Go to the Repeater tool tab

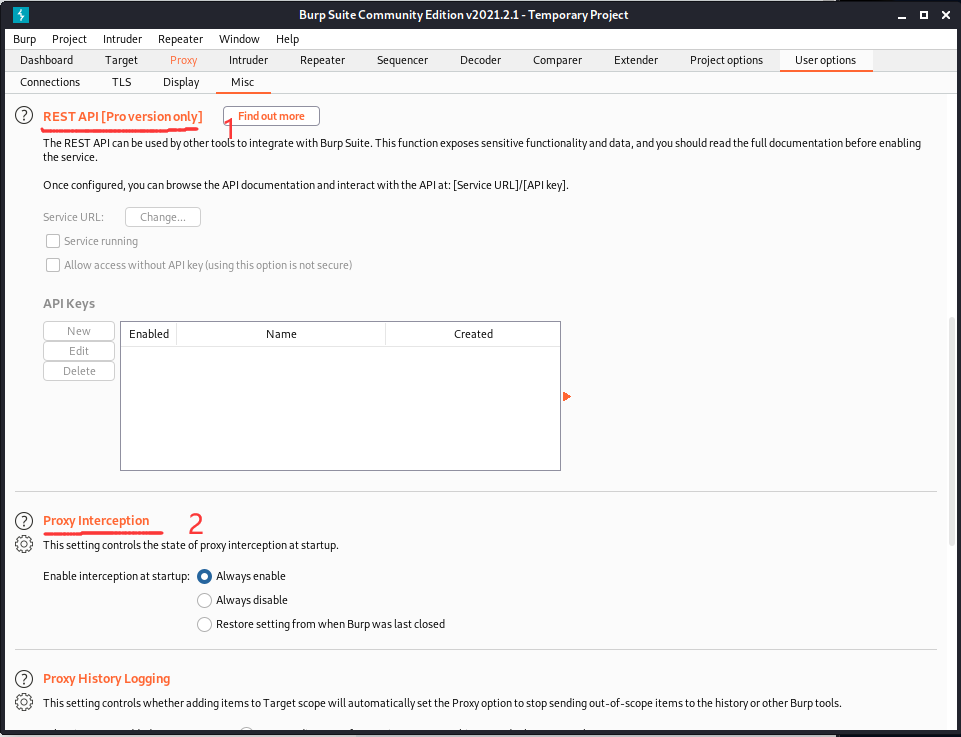[x=322, y=60]
